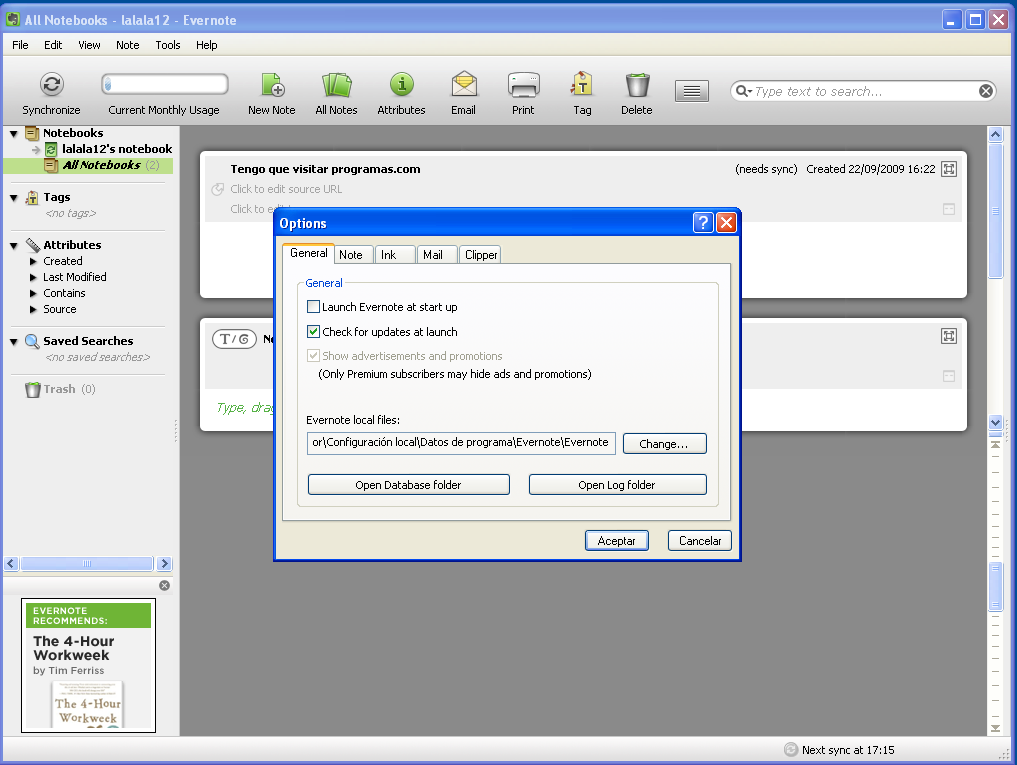Click Open Log folder button
The height and width of the screenshot is (765, 1017).
(617, 485)
